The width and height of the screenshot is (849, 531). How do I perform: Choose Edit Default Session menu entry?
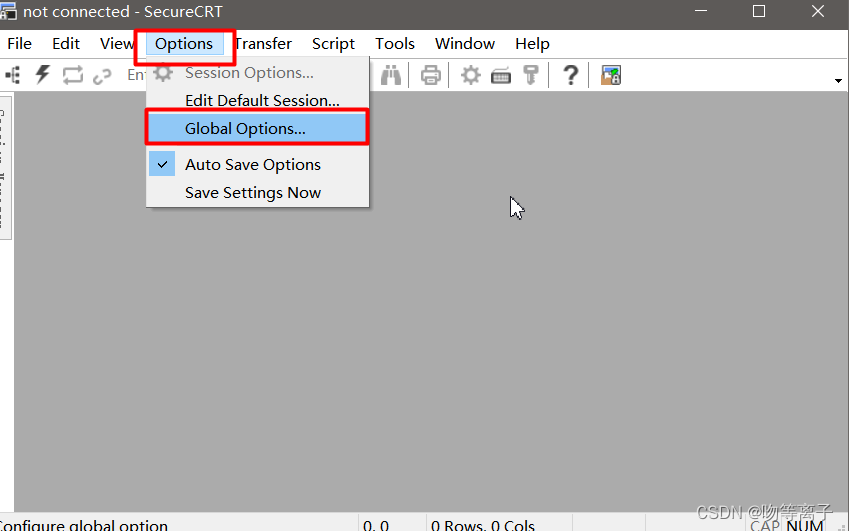coord(258,101)
